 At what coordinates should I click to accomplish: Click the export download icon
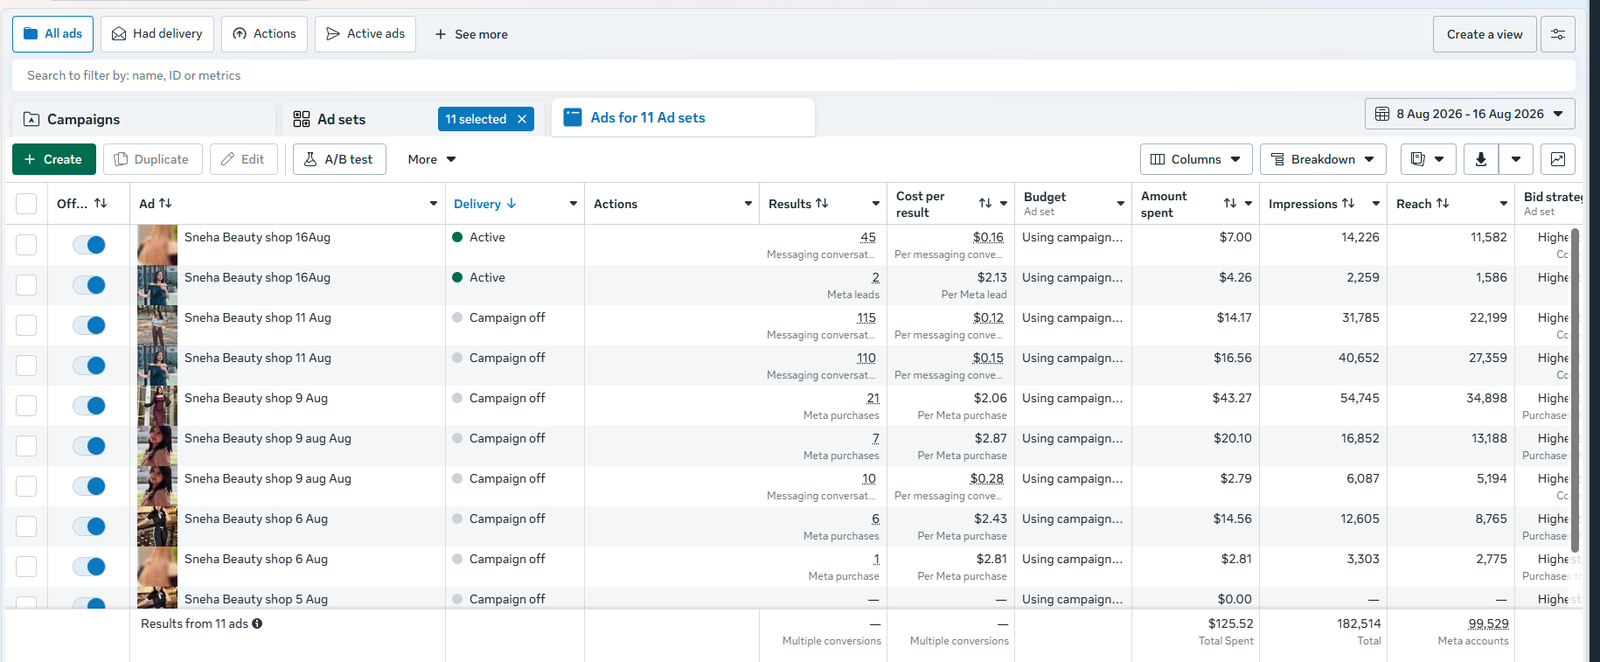(x=1481, y=159)
